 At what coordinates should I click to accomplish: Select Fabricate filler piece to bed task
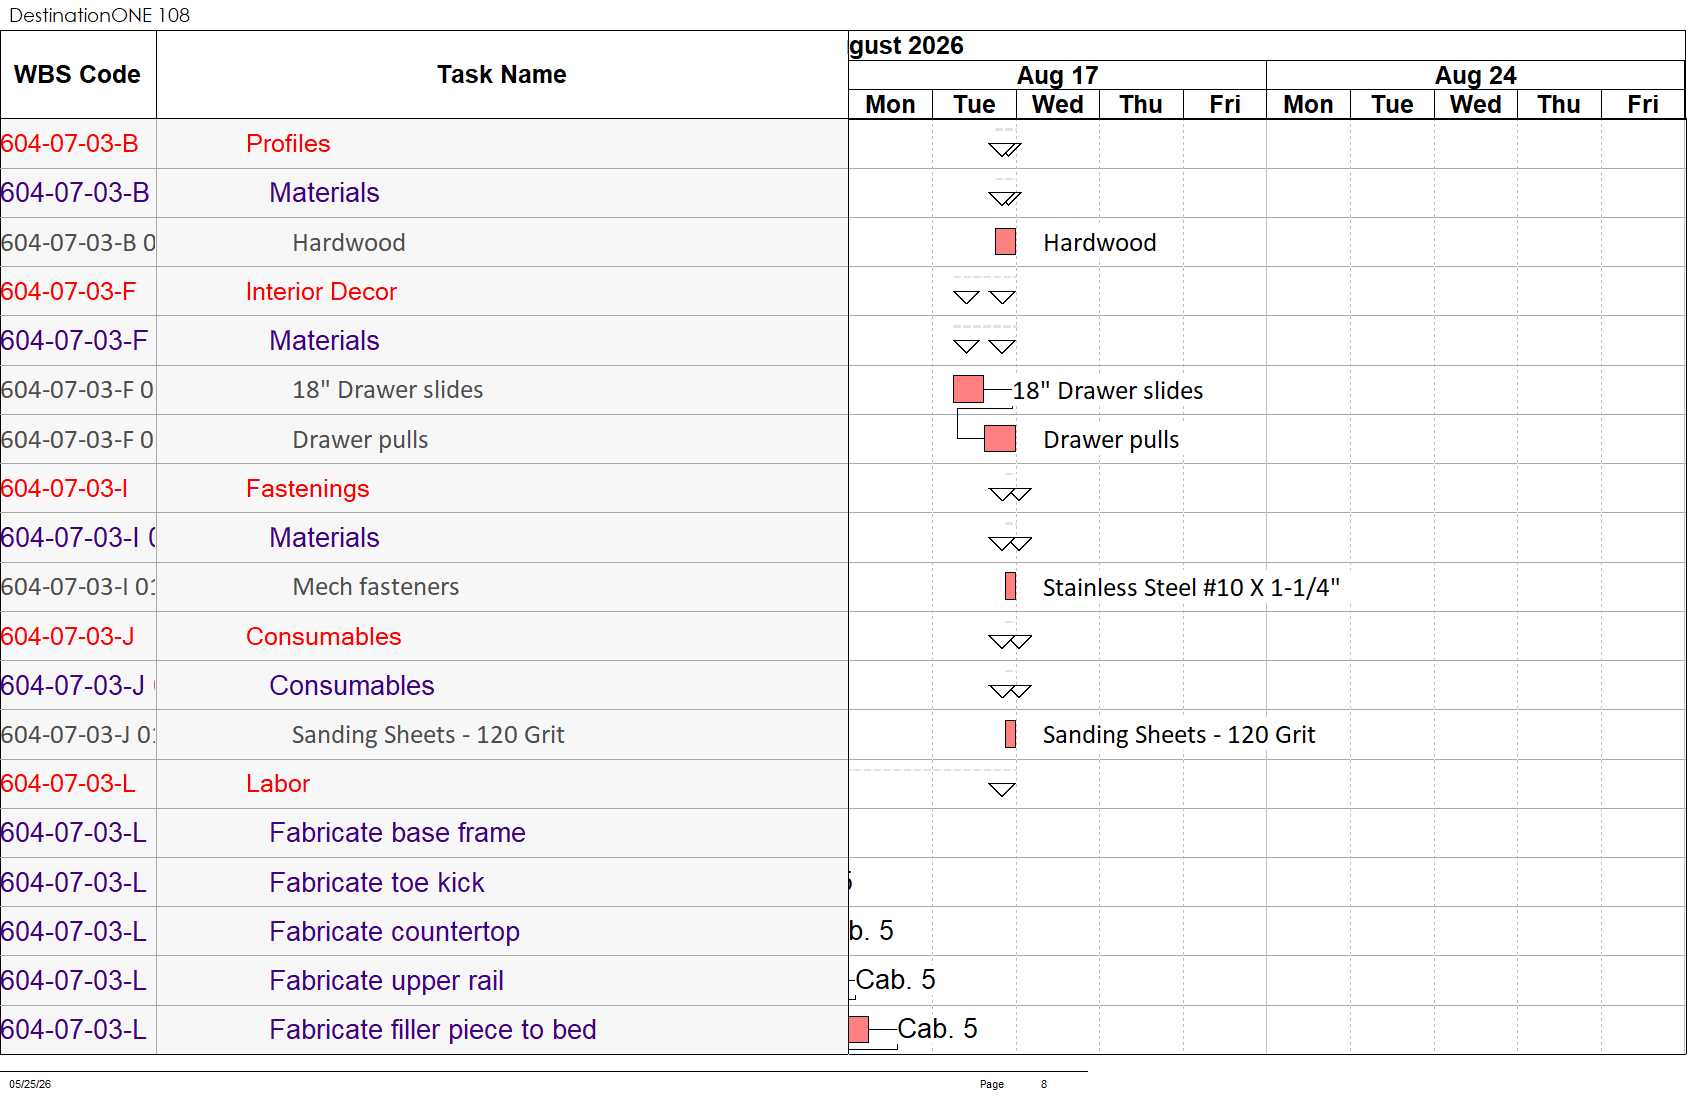pyautogui.click(x=433, y=1030)
